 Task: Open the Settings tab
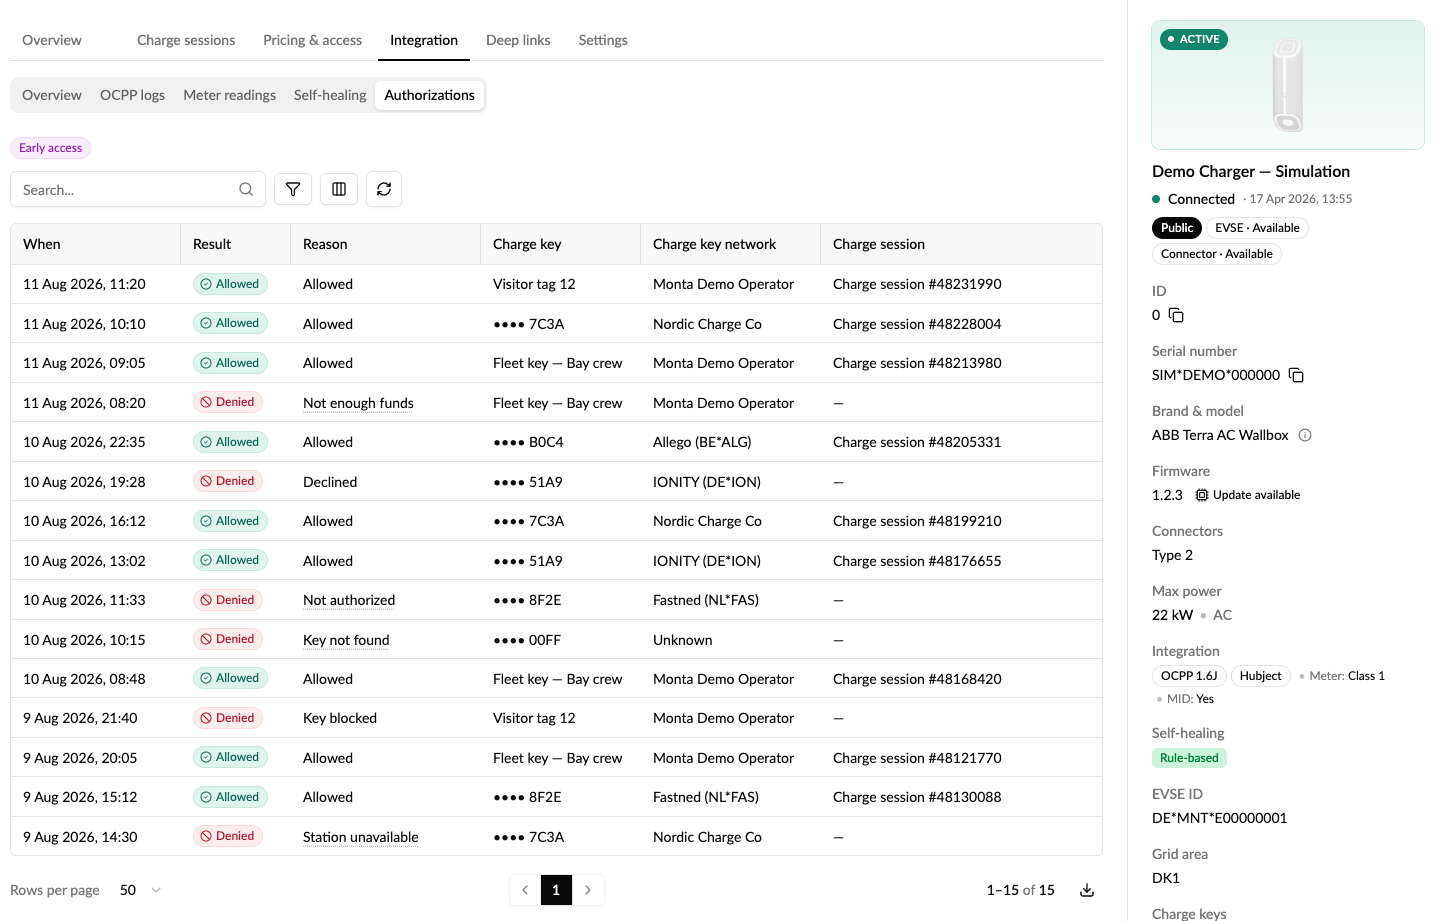coord(603,40)
